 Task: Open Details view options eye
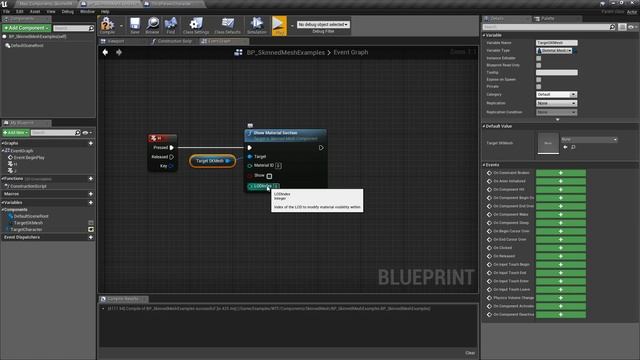pyautogui.click(x=633, y=27)
